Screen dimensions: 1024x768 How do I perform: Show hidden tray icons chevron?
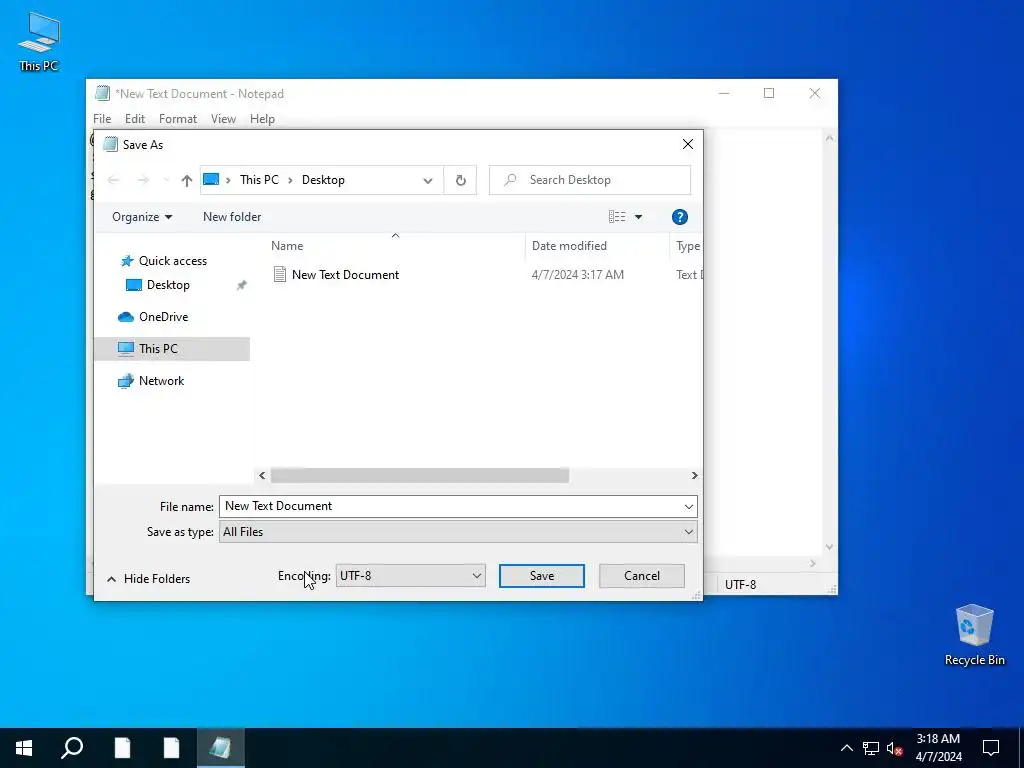pyautogui.click(x=846, y=748)
